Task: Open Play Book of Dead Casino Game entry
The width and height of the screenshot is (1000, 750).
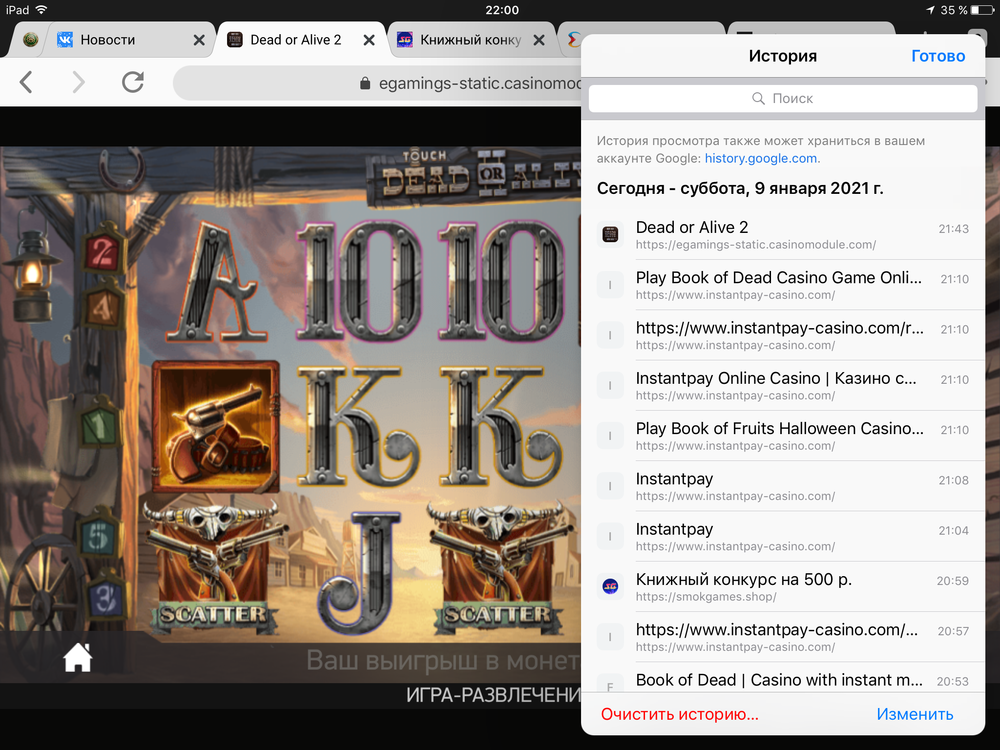Action: [x=783, y=284]
